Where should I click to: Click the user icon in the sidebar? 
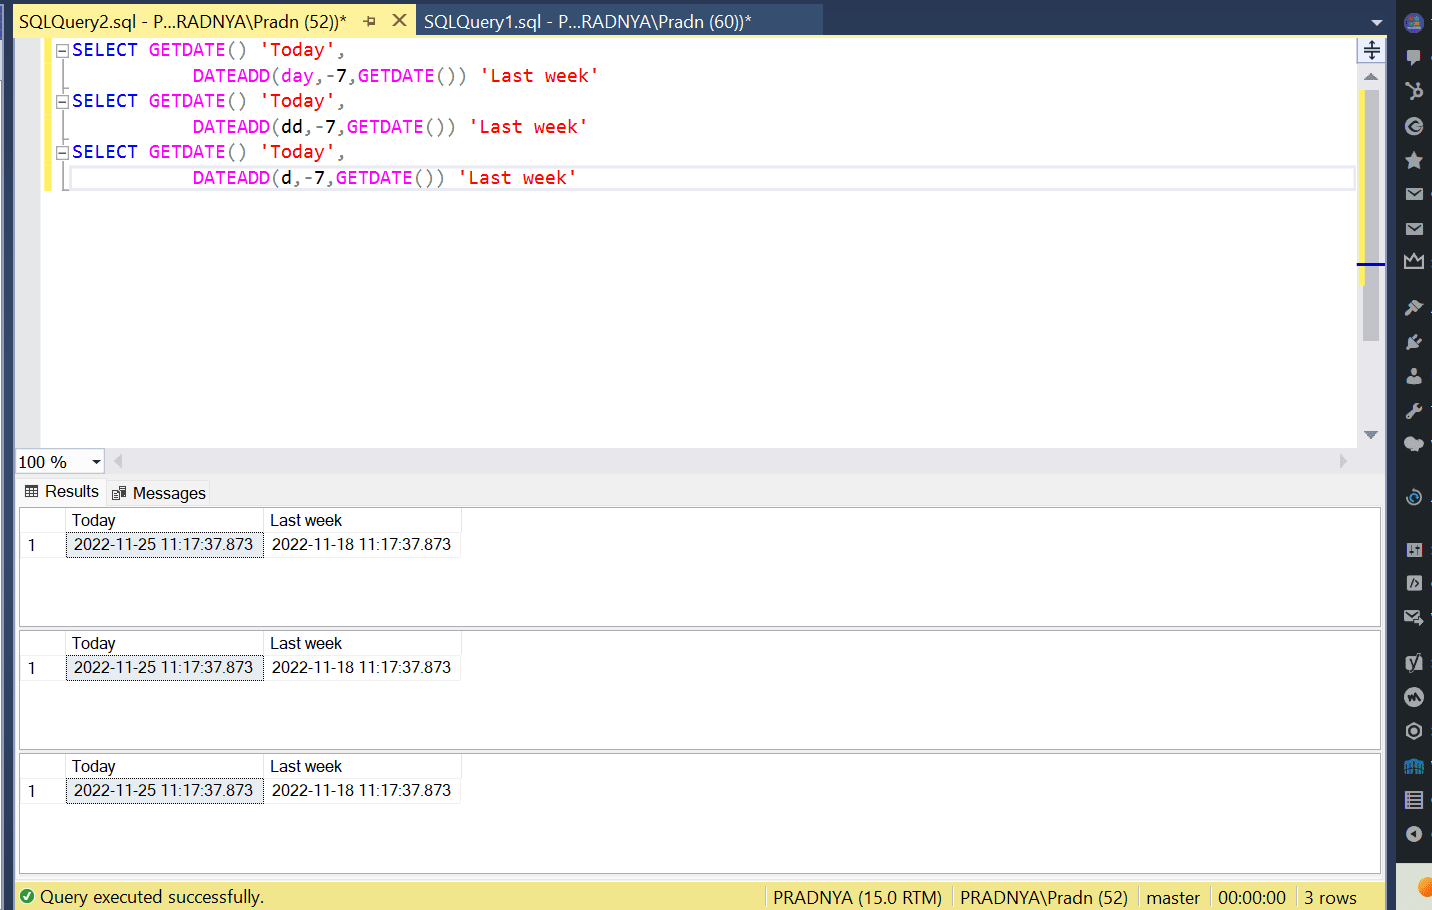pyautogui.click(x=1414, y=376)
